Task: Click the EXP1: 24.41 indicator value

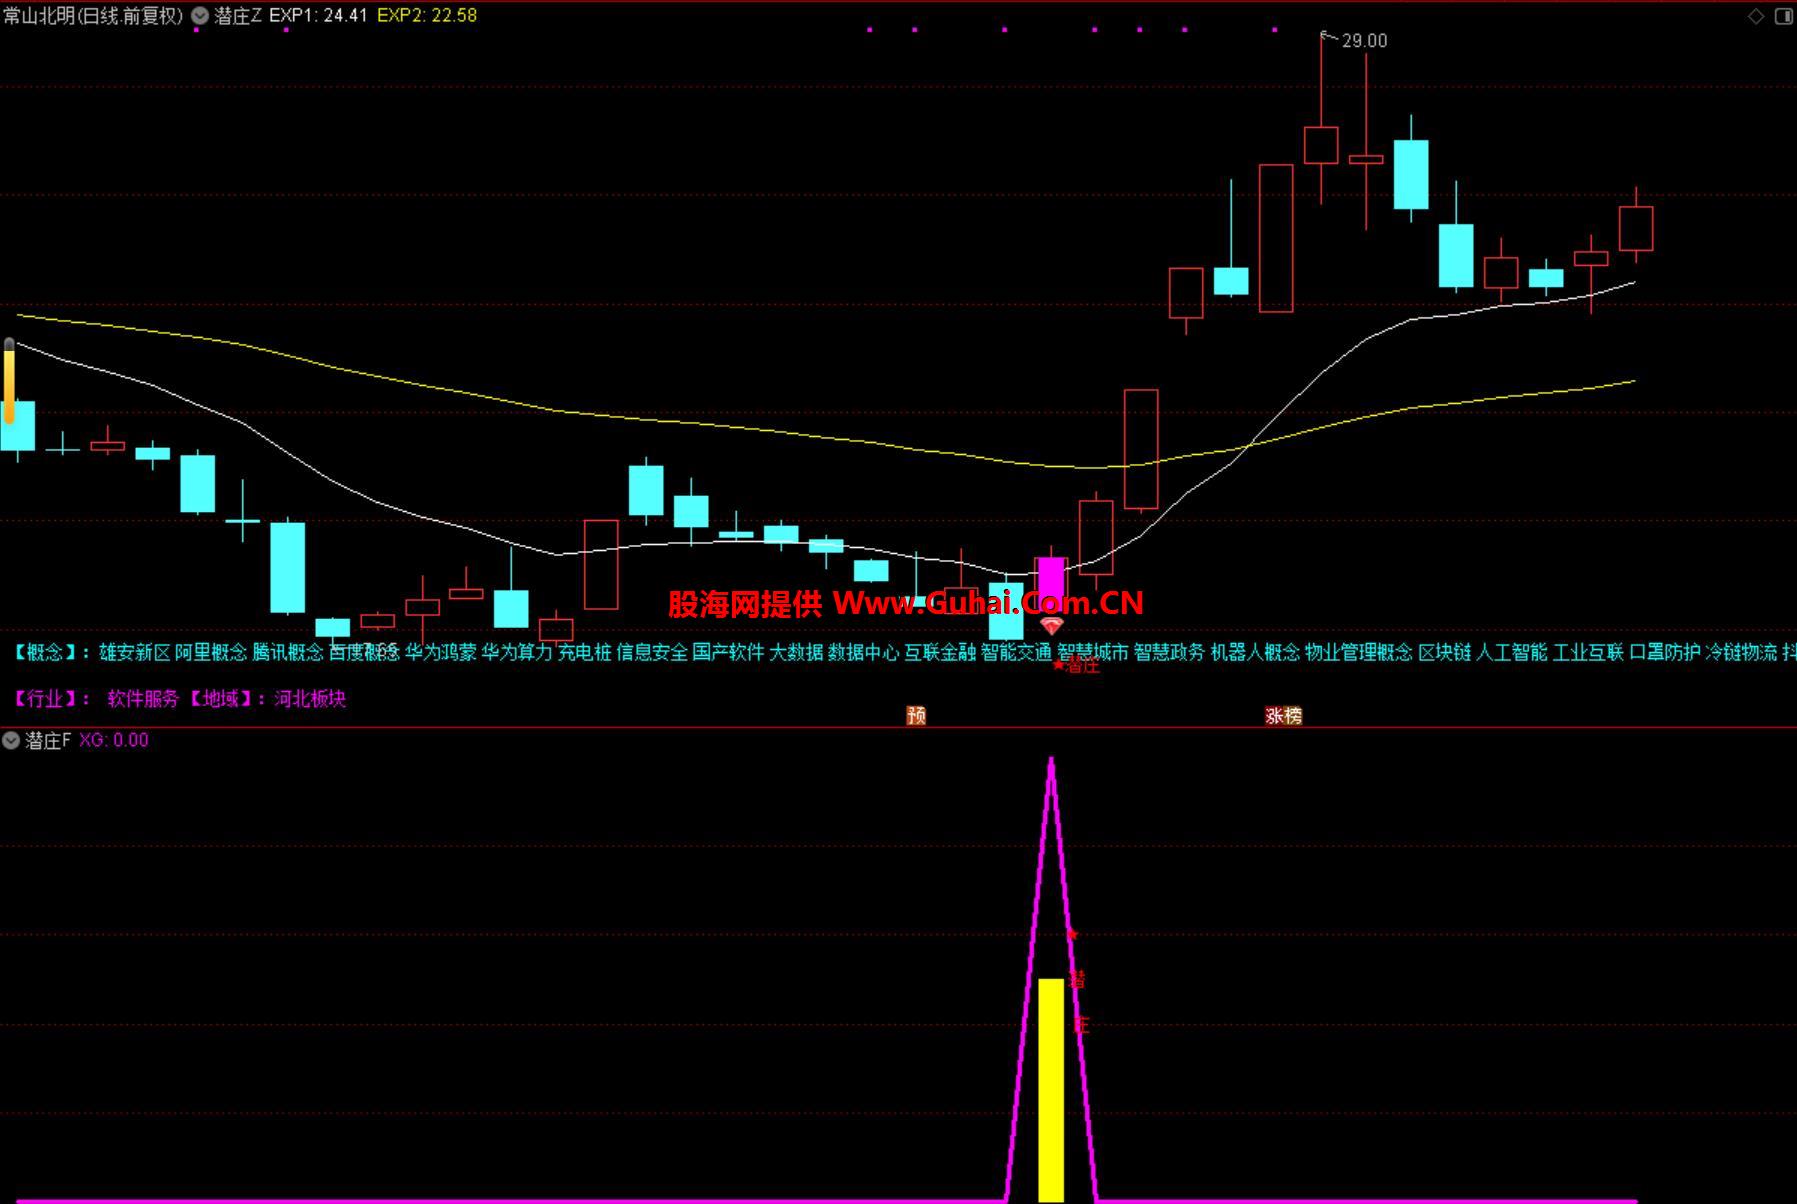Action: click(318, 16)
